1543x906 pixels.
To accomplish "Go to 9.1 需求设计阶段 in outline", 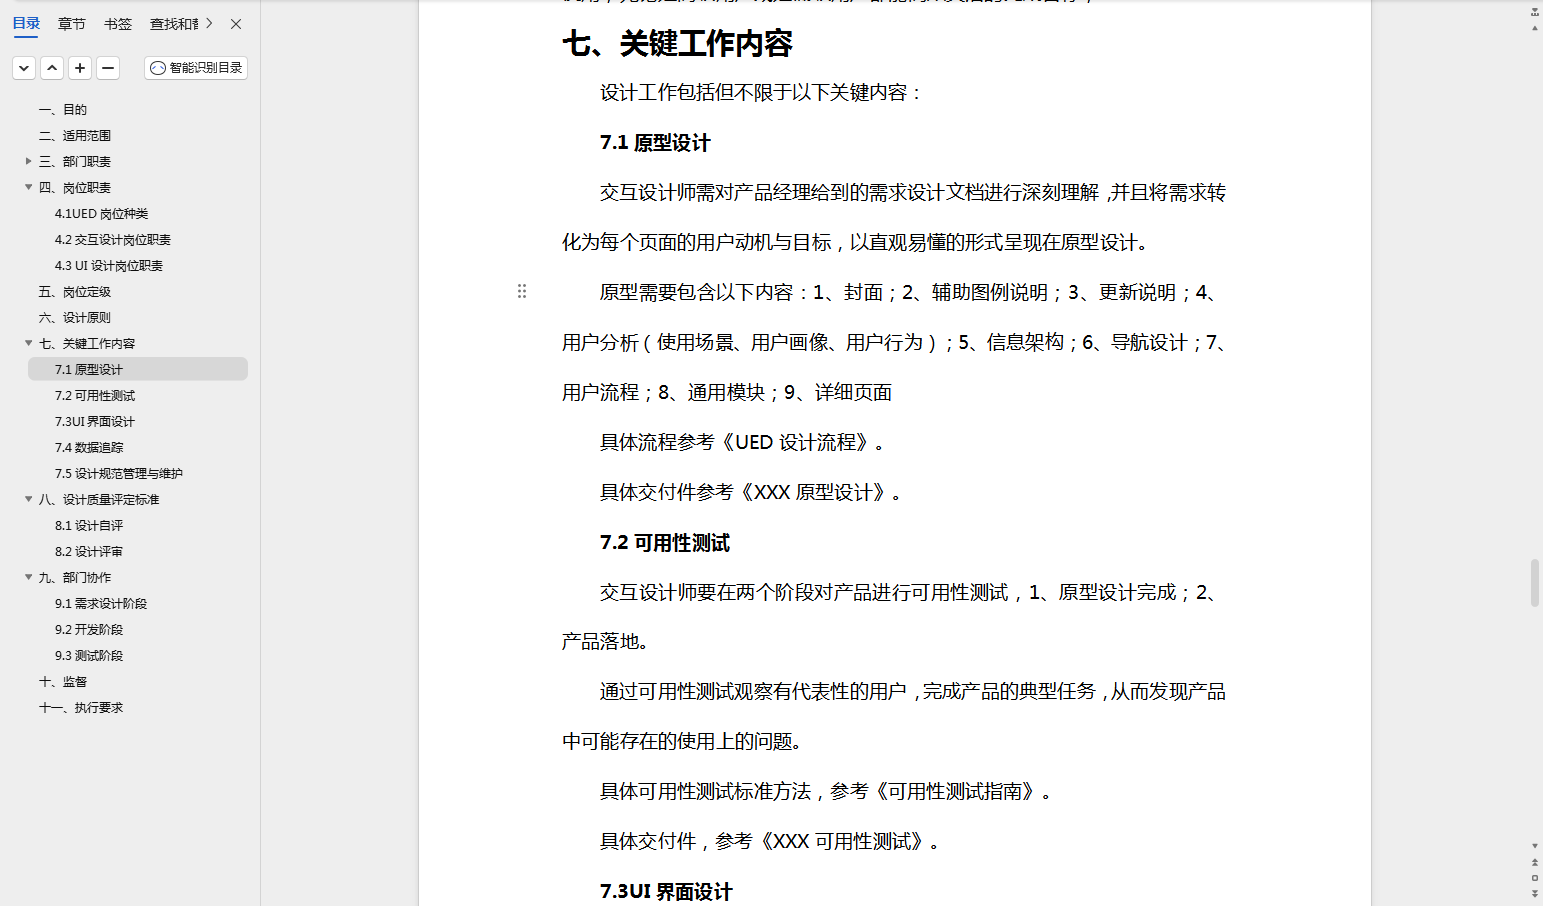I will [101, 604].
